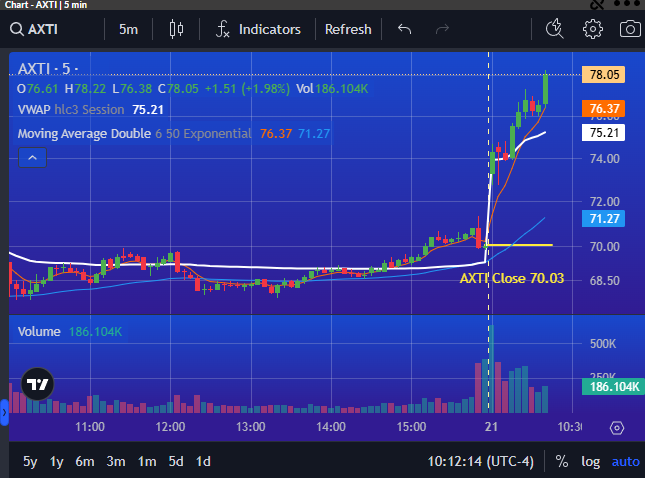
Task: Expand the left side panel arrow
Action: 4,412
